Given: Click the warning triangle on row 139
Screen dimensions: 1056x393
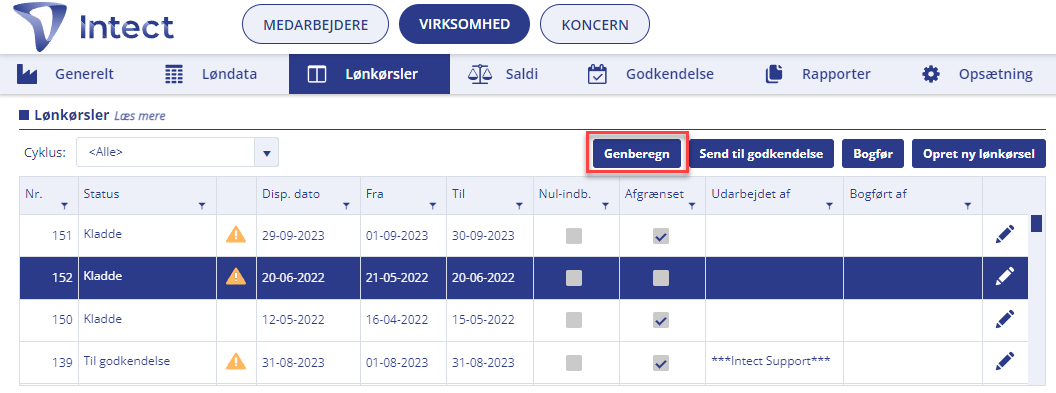Looking at the screenshot, I should tap(236, 361).
